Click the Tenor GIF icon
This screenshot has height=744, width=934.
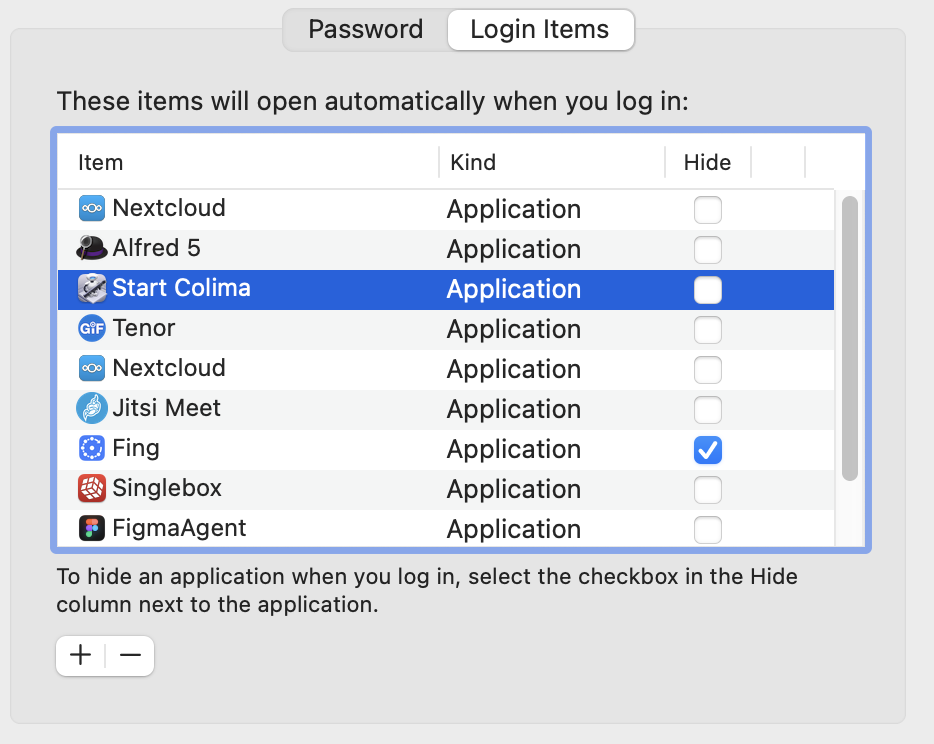pyautogui.click(x=92, y=328)
